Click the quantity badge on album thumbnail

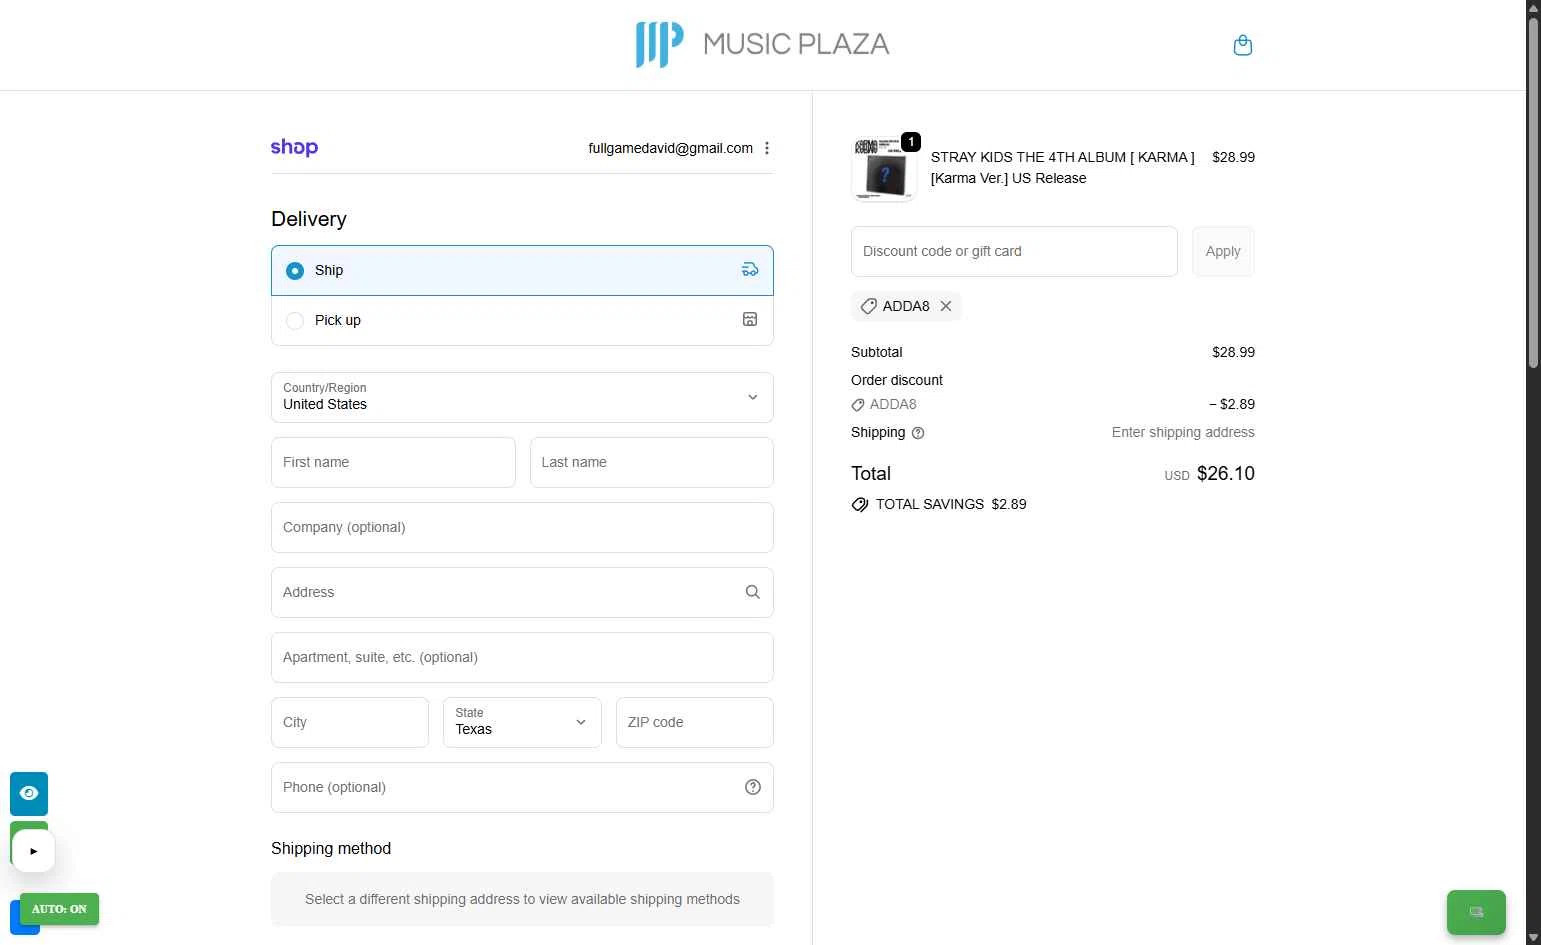click(911, 142)
